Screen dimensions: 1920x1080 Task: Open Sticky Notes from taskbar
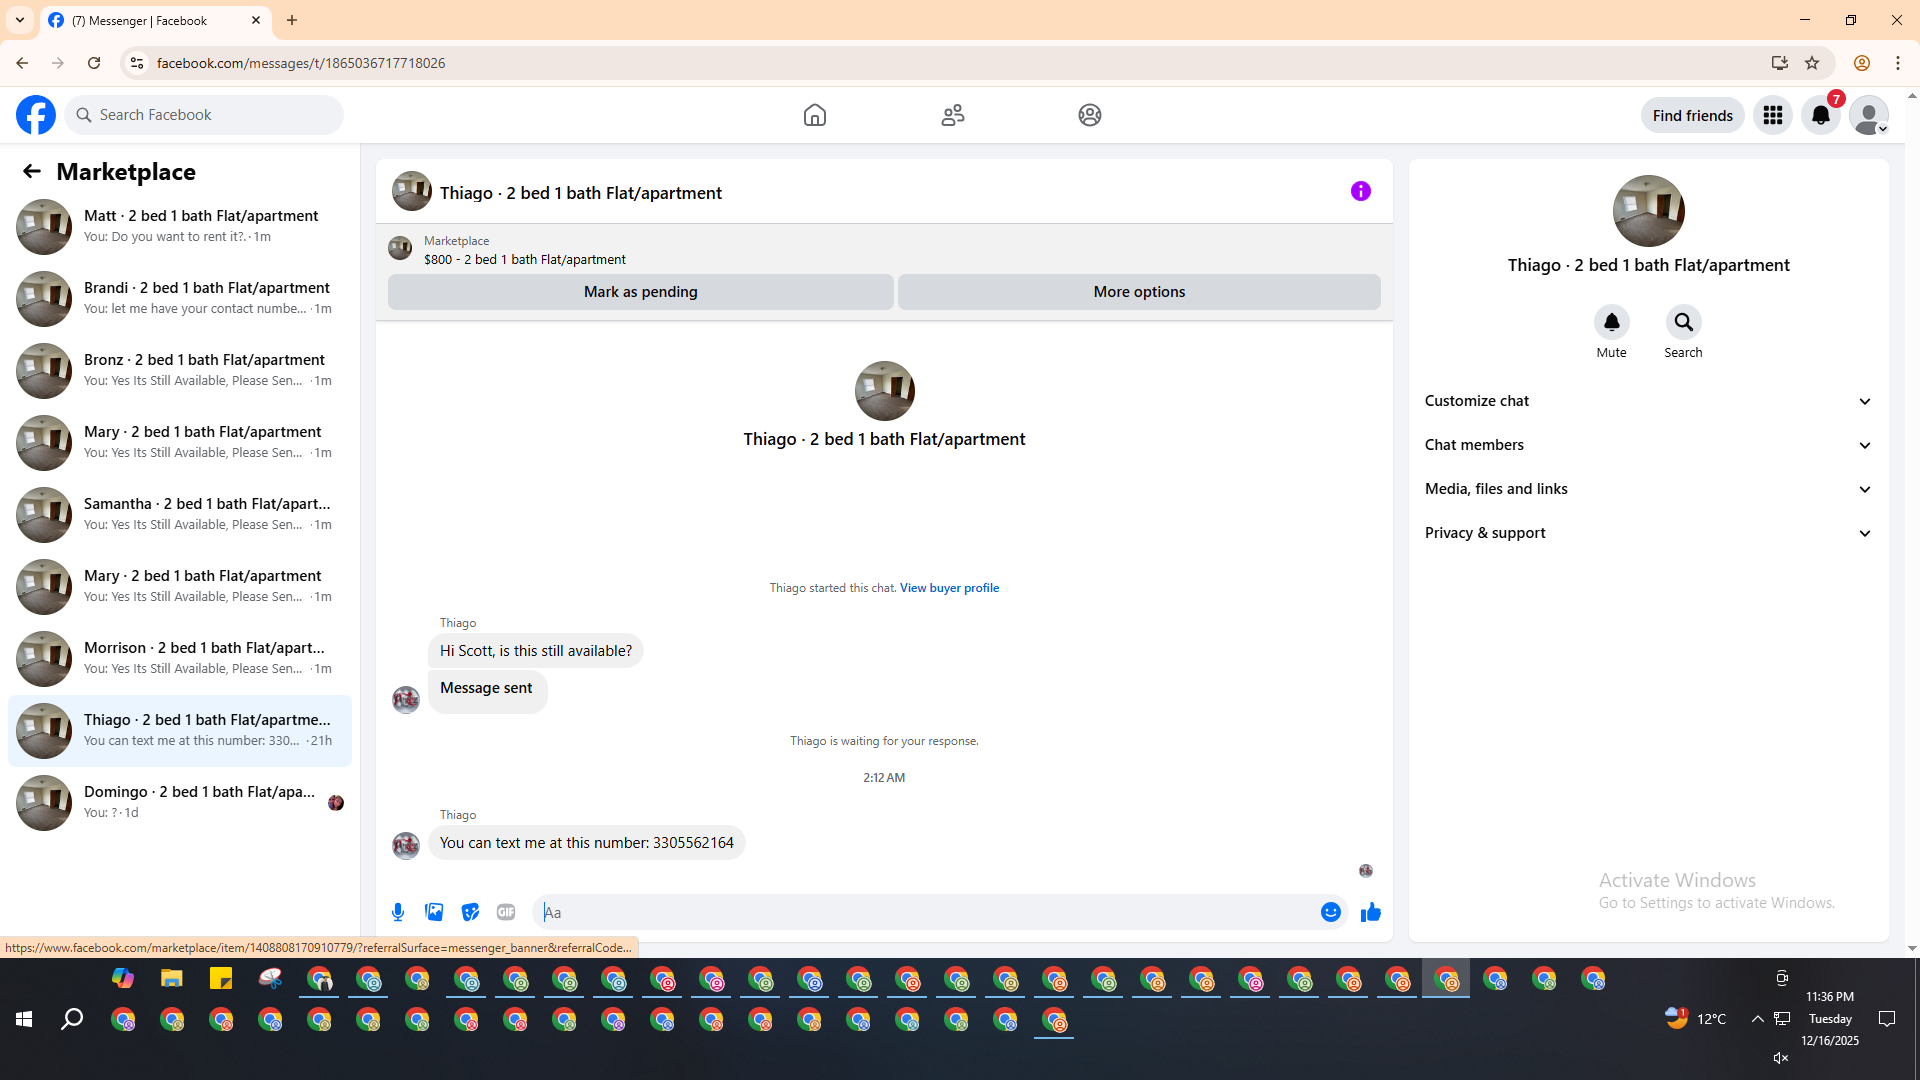pyautogui.click(x=221, y=979)
